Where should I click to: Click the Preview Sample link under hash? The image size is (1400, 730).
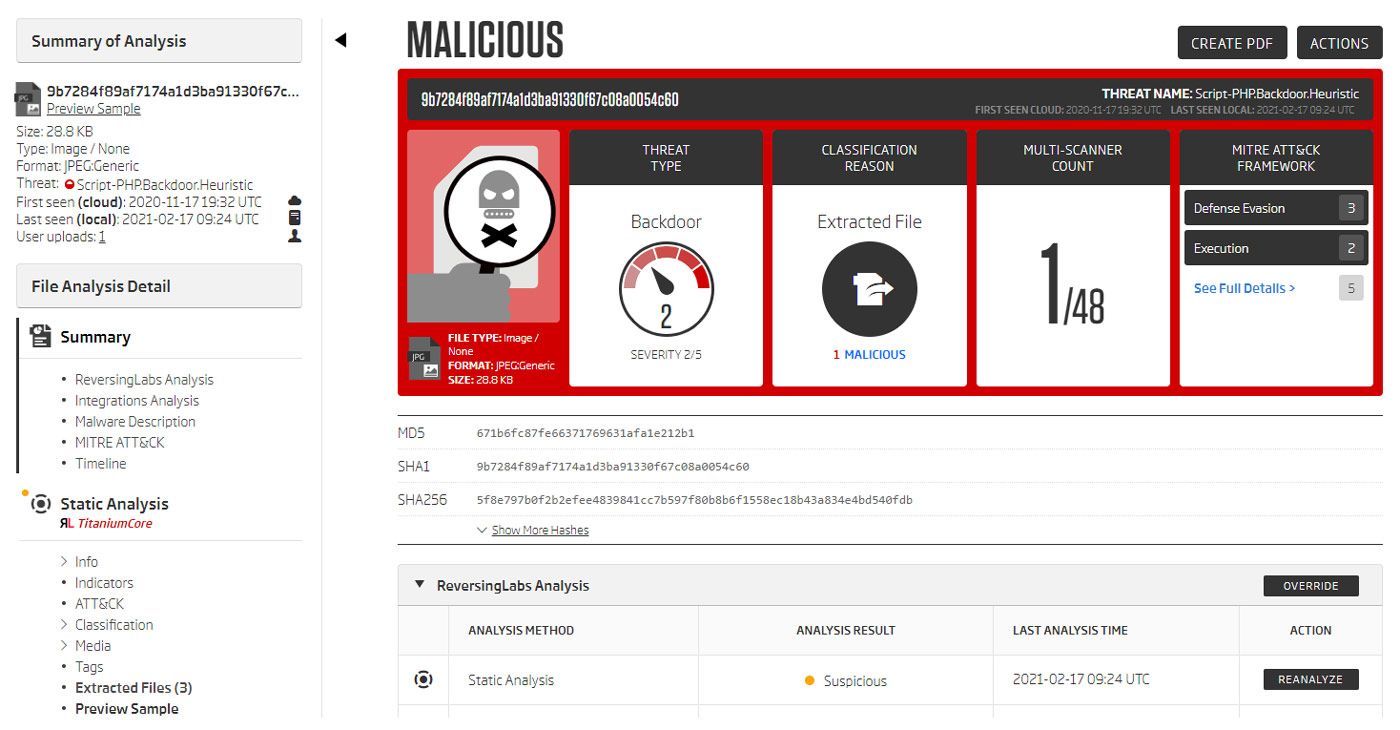click(93, 109)
